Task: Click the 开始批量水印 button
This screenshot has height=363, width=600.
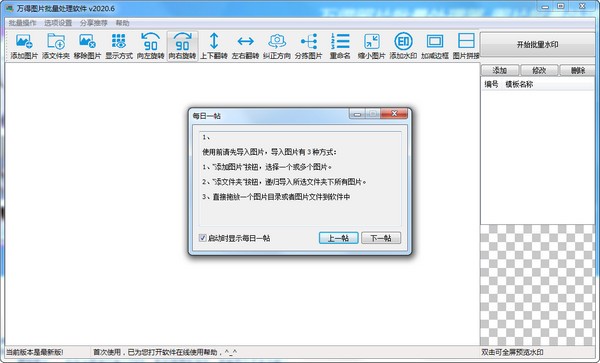Action: pyautogui.click(x=538, y=45)
